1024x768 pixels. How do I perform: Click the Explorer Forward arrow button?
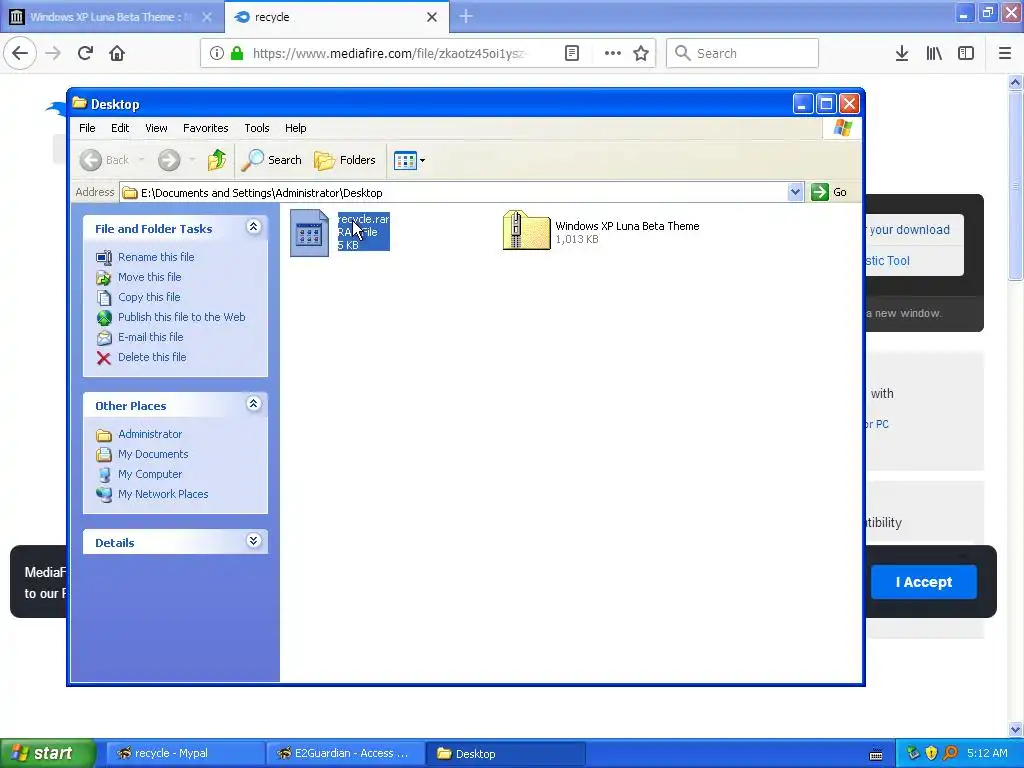click(168, 160)
